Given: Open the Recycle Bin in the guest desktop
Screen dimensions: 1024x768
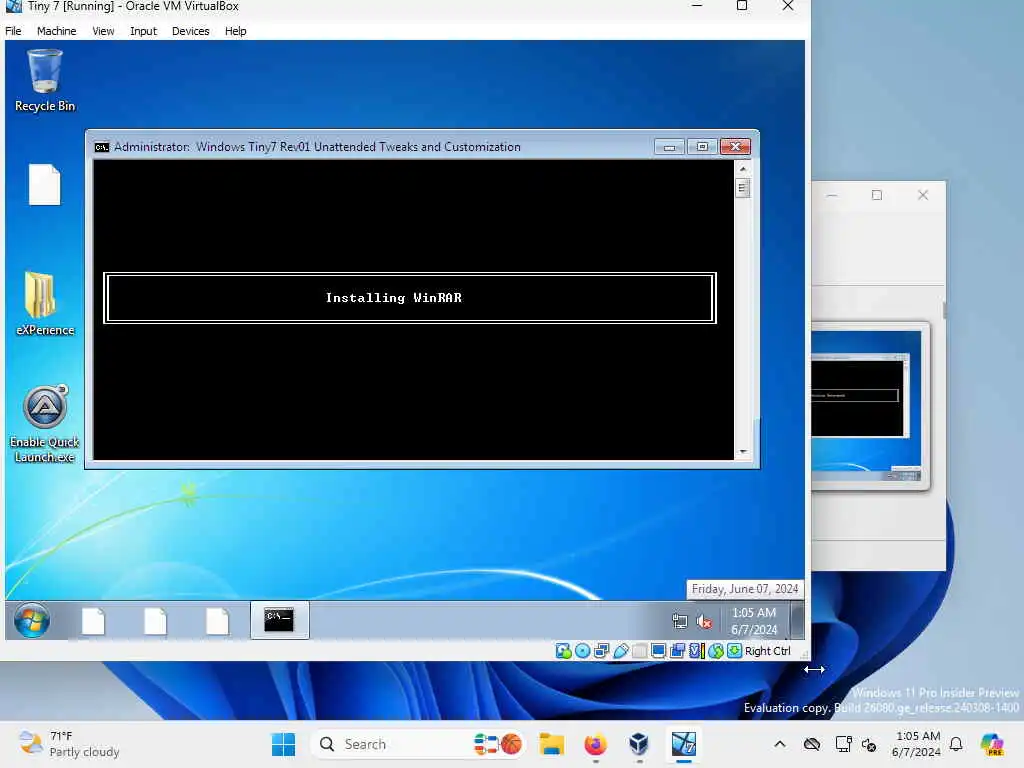Looking at the screenshot, I should (x=44, y=80).
